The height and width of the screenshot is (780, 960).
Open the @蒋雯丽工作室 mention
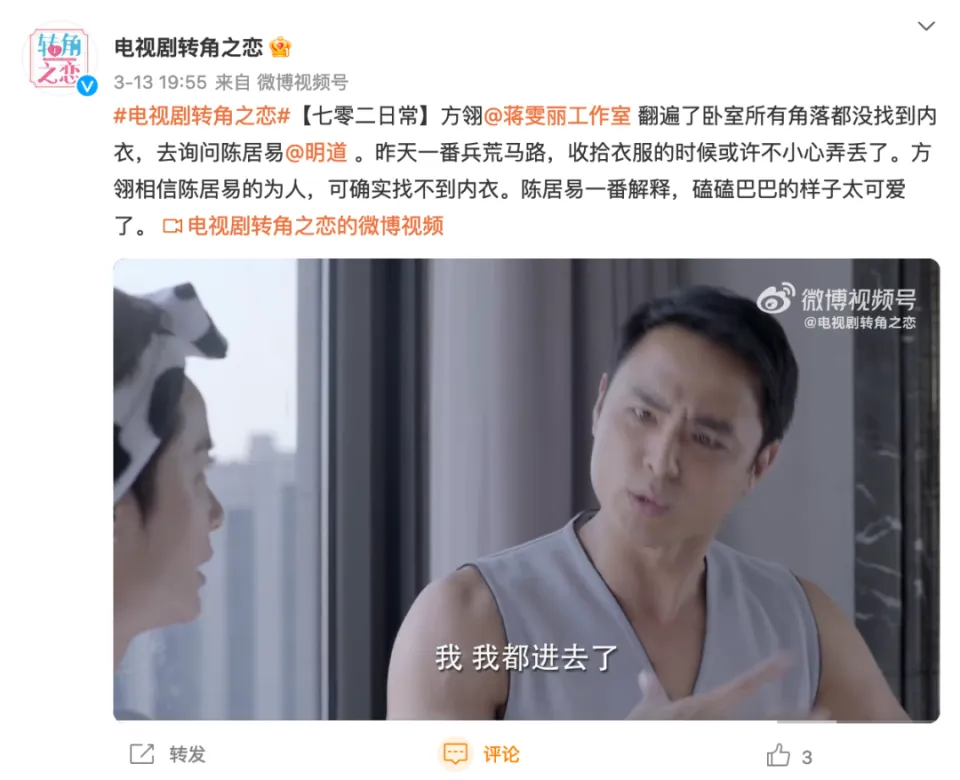557,116
